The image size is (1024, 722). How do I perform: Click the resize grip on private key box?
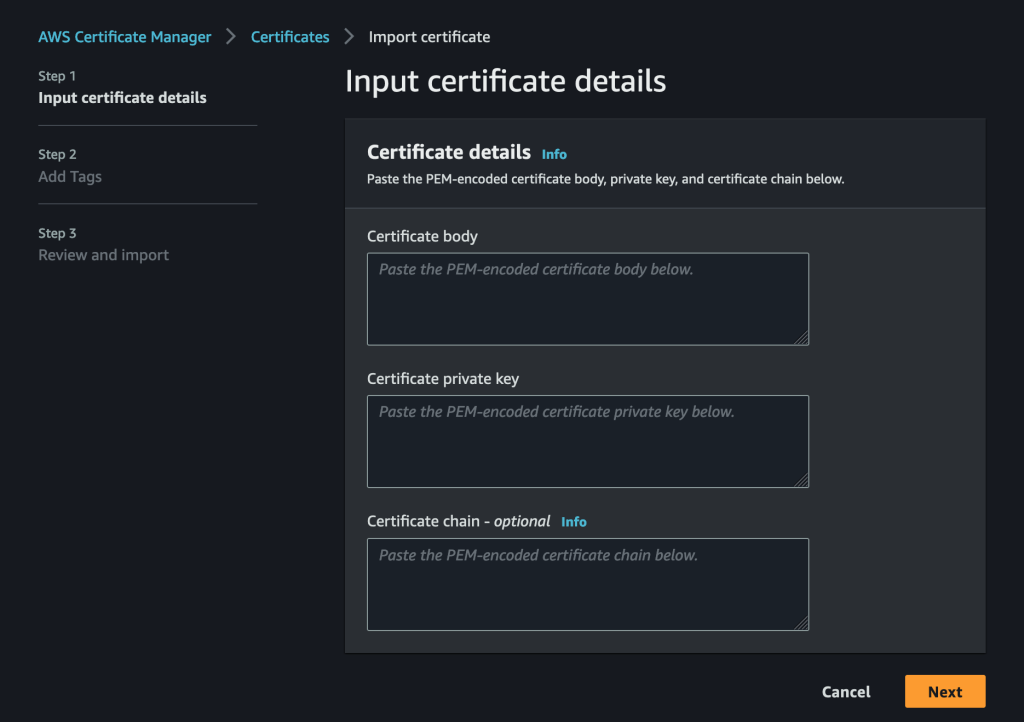(x=805, y=483)
